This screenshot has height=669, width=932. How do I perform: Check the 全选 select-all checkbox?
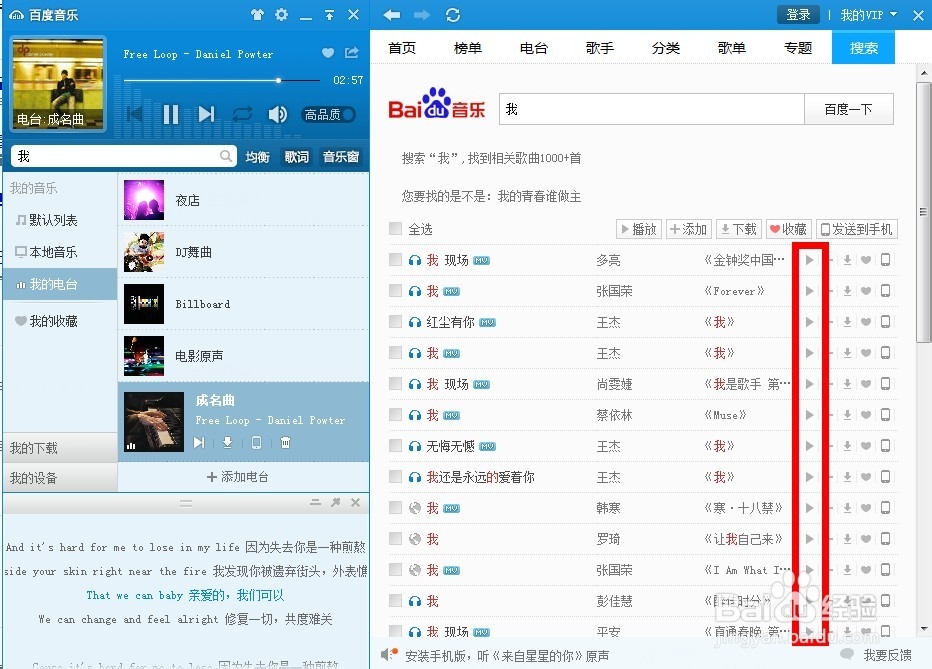[x=395, y=229]
